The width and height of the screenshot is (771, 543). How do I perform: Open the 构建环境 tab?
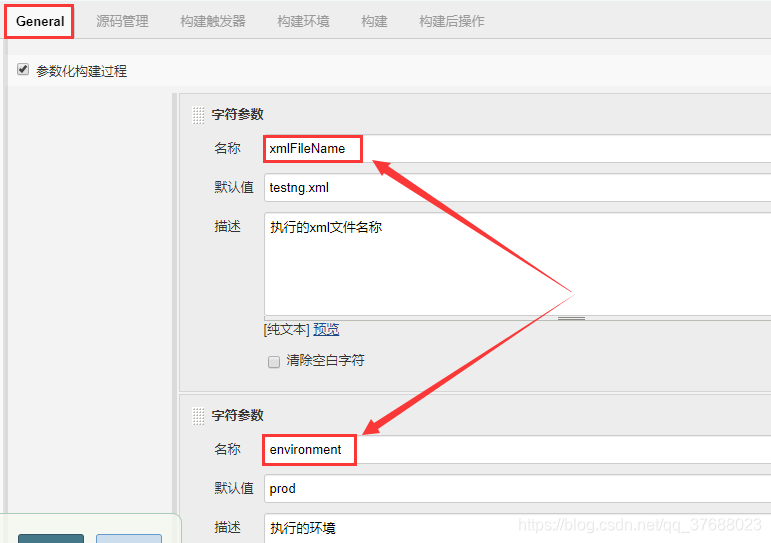[303, 21]
